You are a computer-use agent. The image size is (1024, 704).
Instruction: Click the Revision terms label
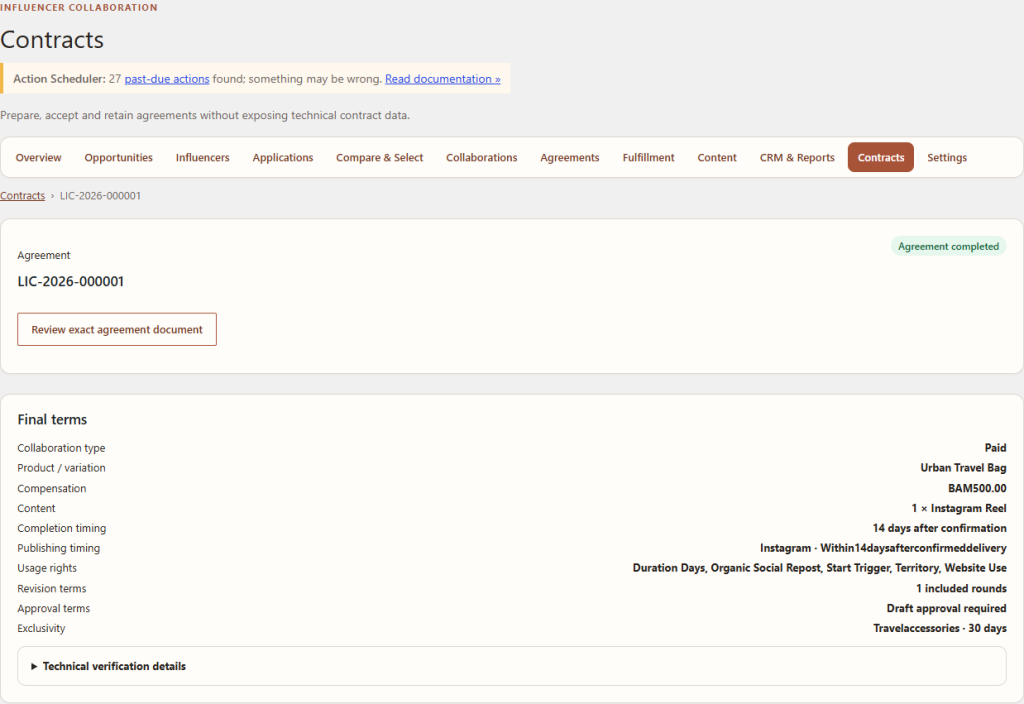click(x=52, y=588)
